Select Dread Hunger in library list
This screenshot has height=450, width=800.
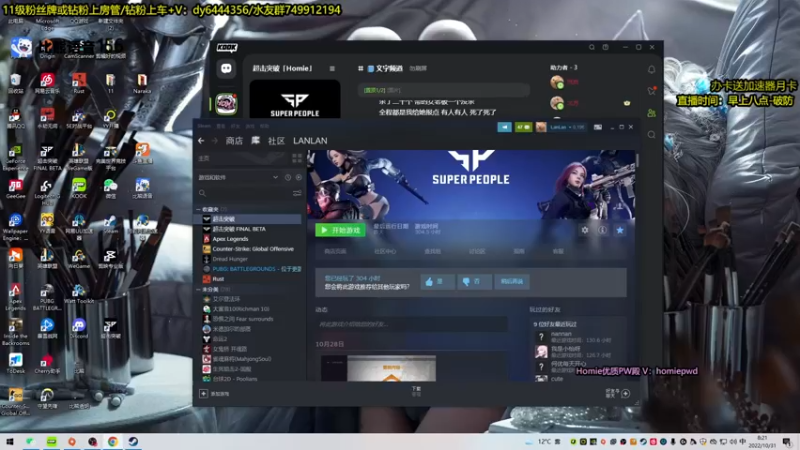coord(230,259)
